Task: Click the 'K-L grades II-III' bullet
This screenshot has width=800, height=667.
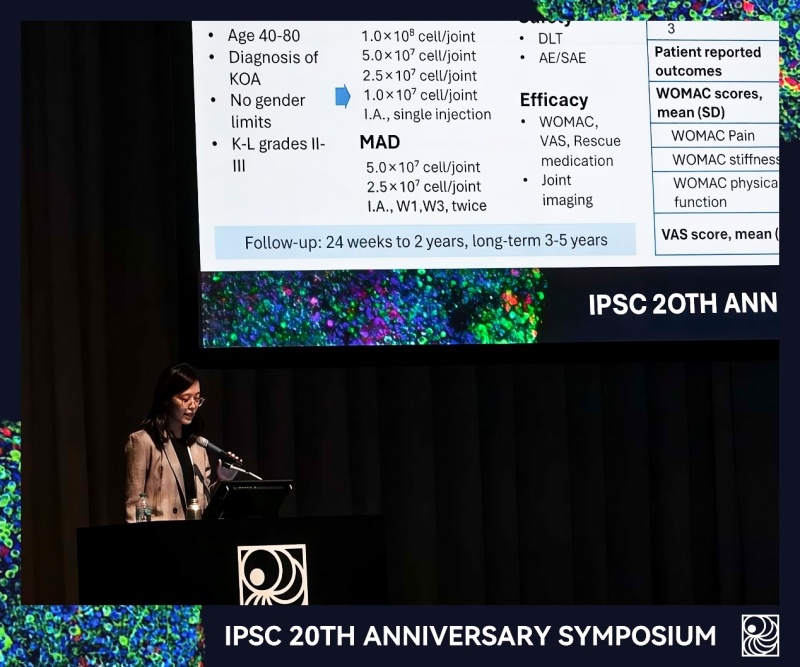Action: point(278,155)
